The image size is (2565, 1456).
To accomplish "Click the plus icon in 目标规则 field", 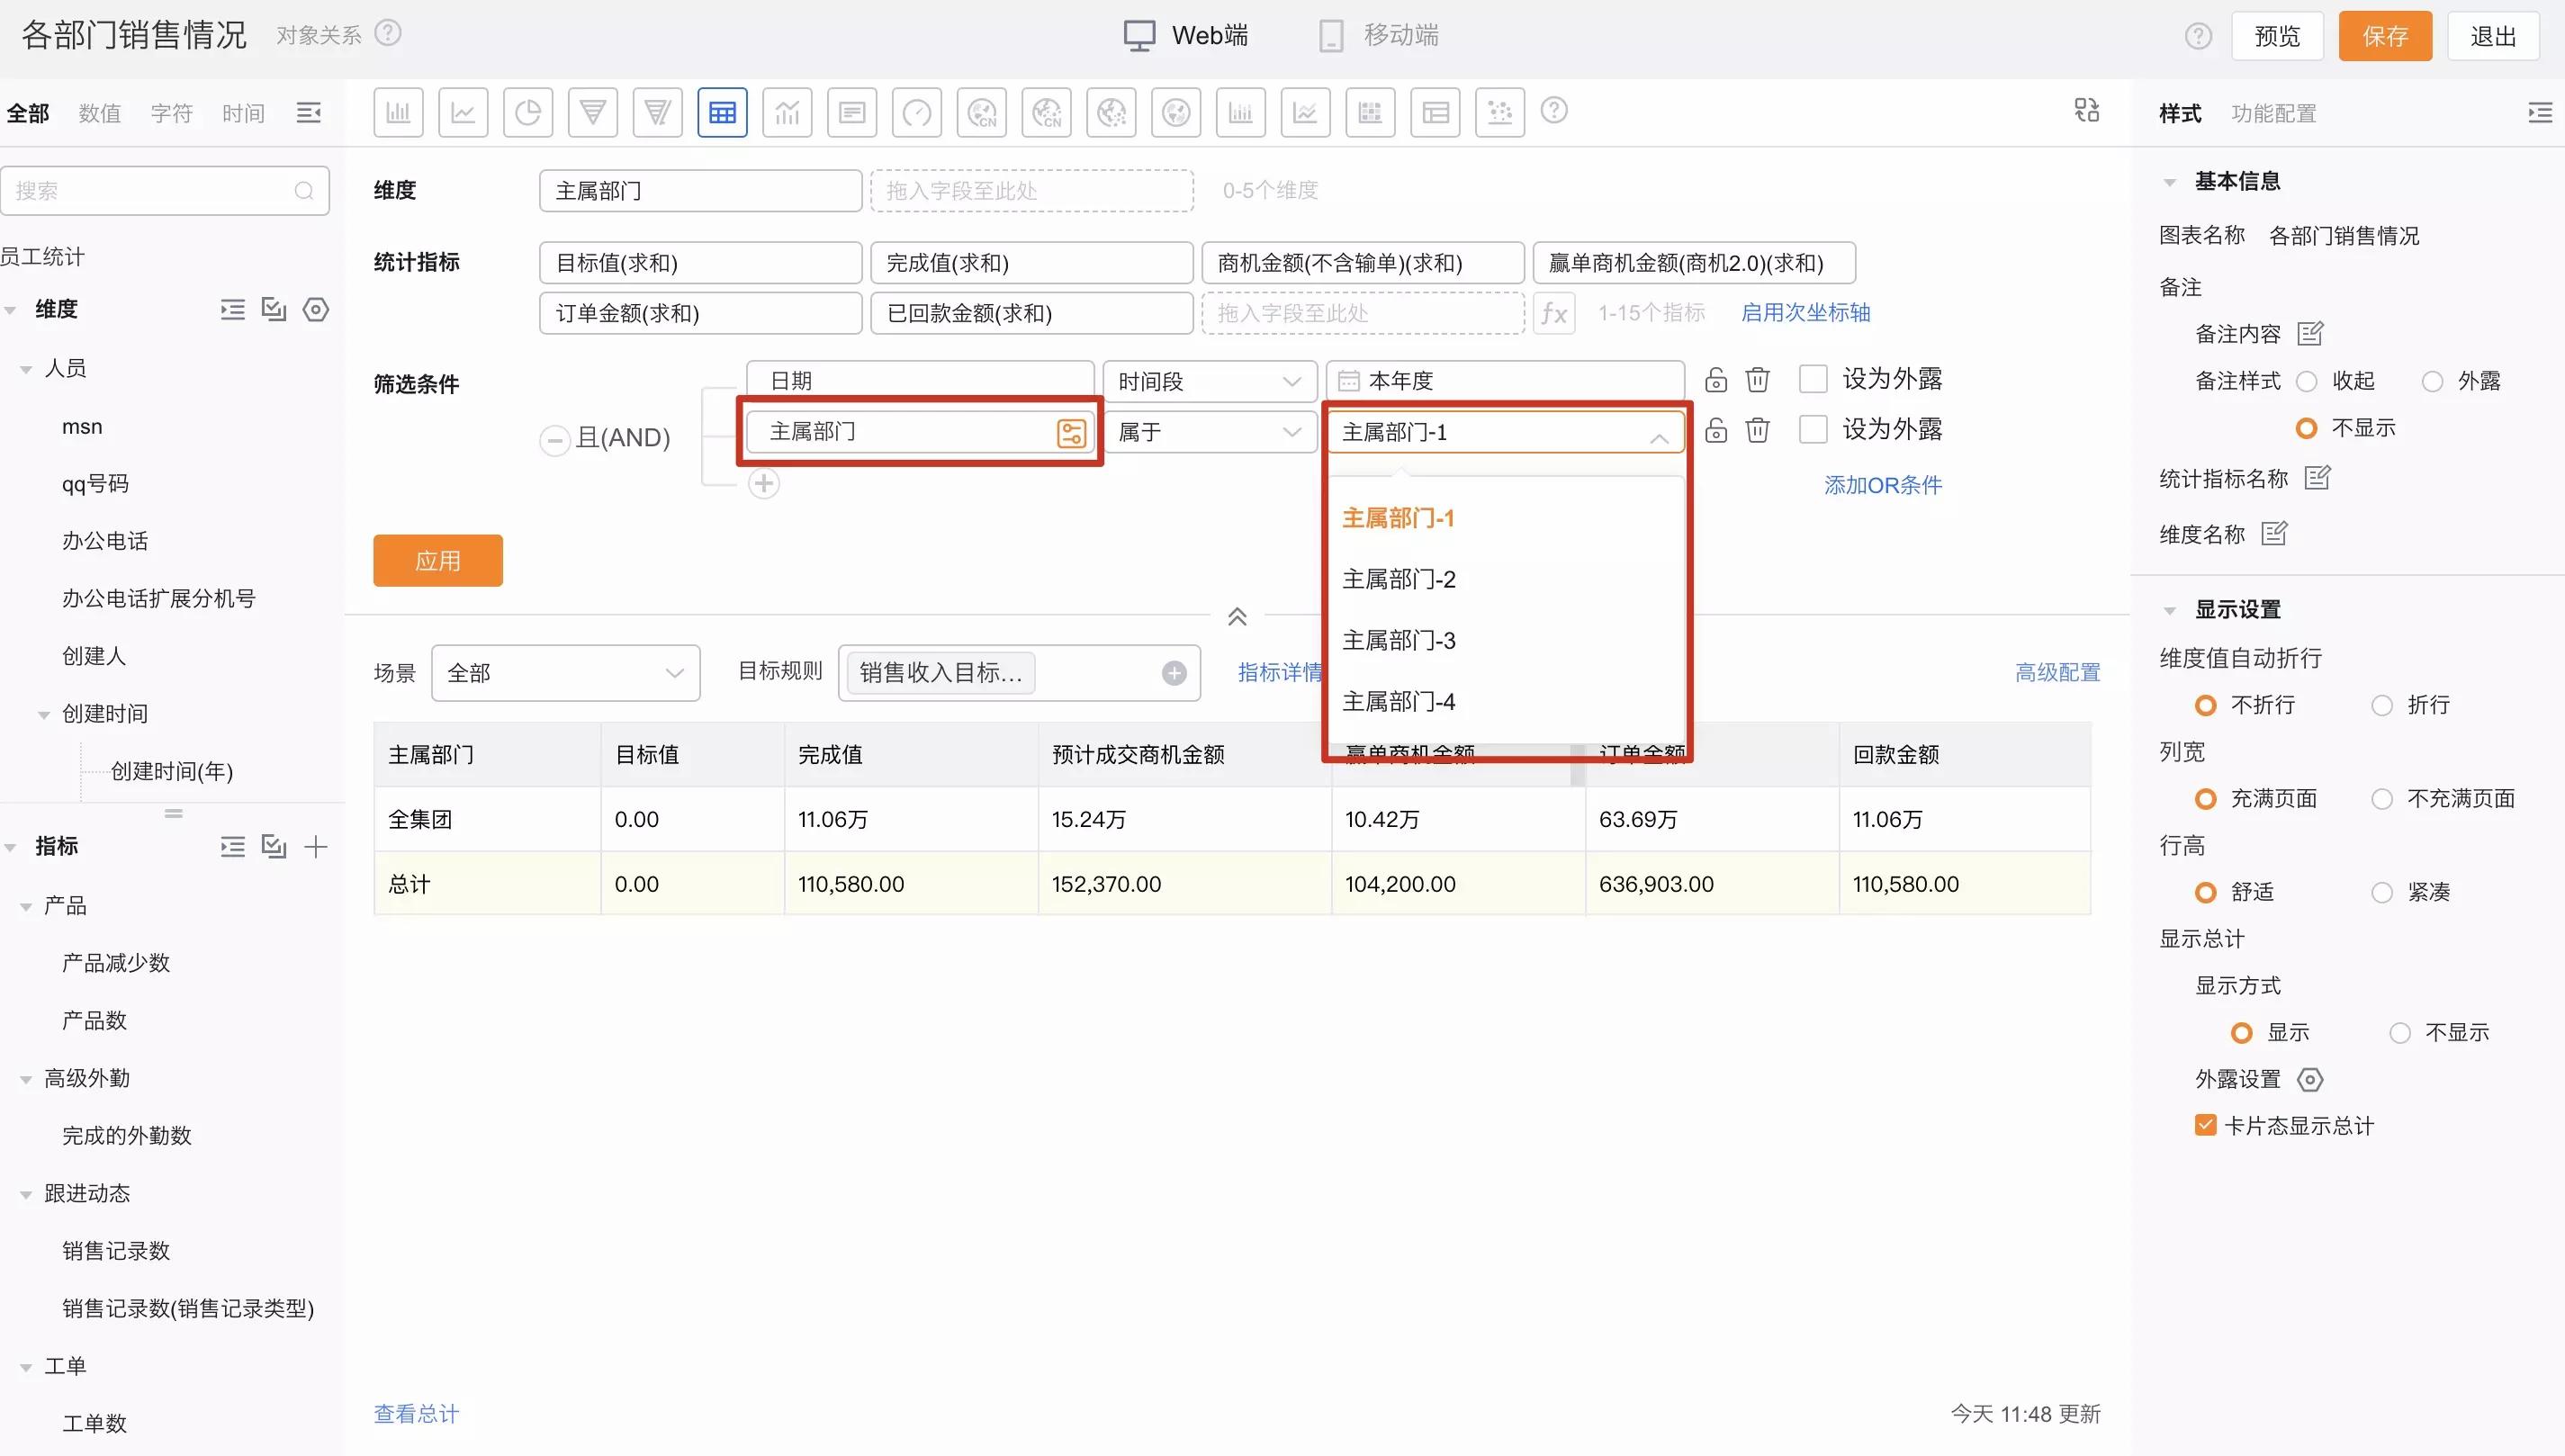I will 1174,673.
